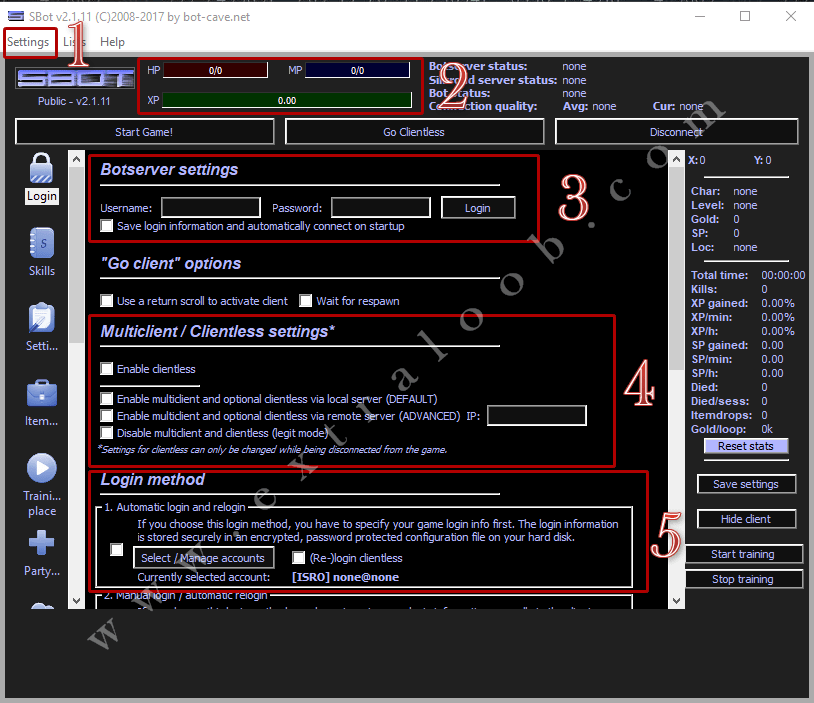Click the Gold/loop label
The image size is (814, 703).
coord(718,429)
